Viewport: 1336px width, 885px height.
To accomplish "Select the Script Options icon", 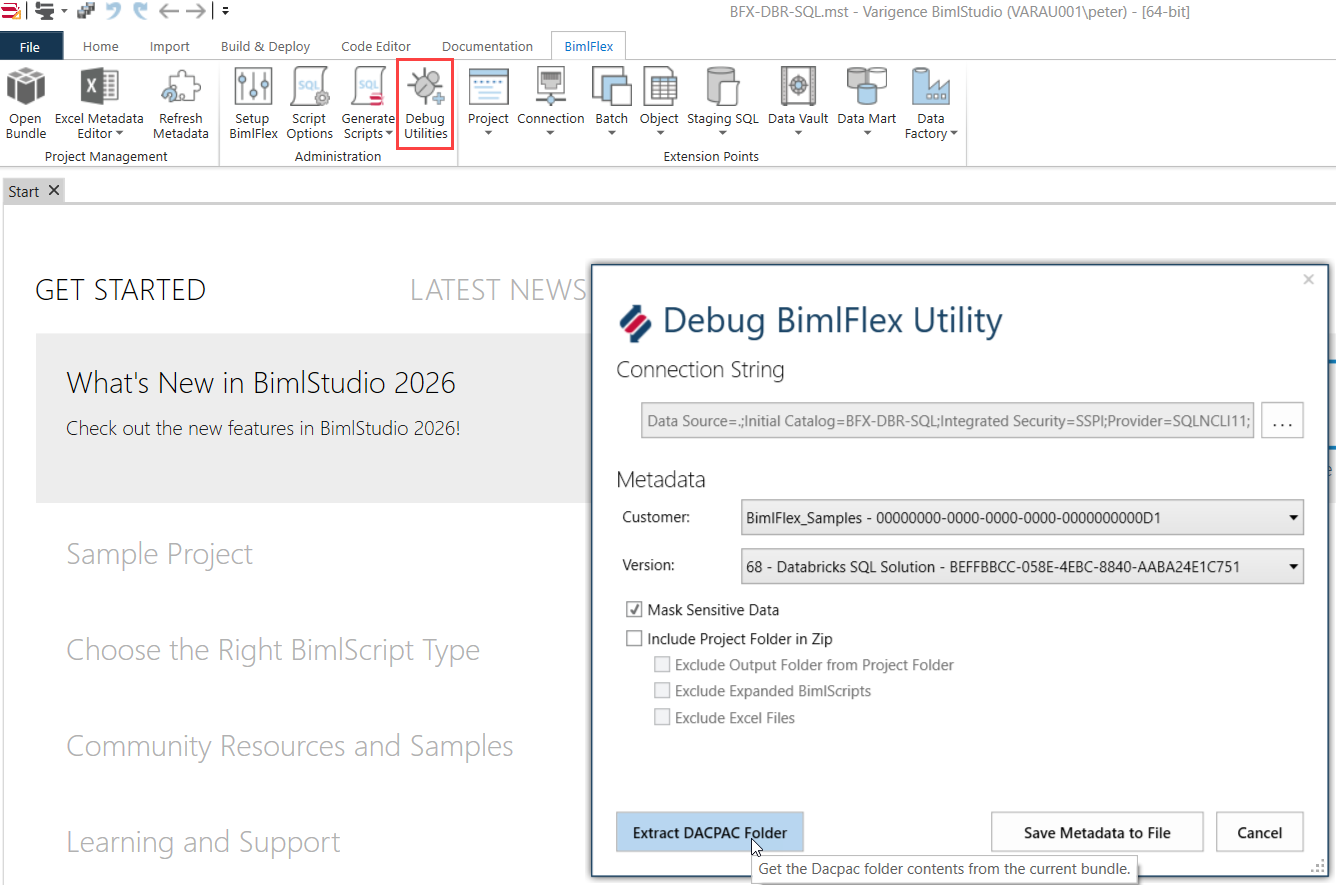I will coord(309,103).
